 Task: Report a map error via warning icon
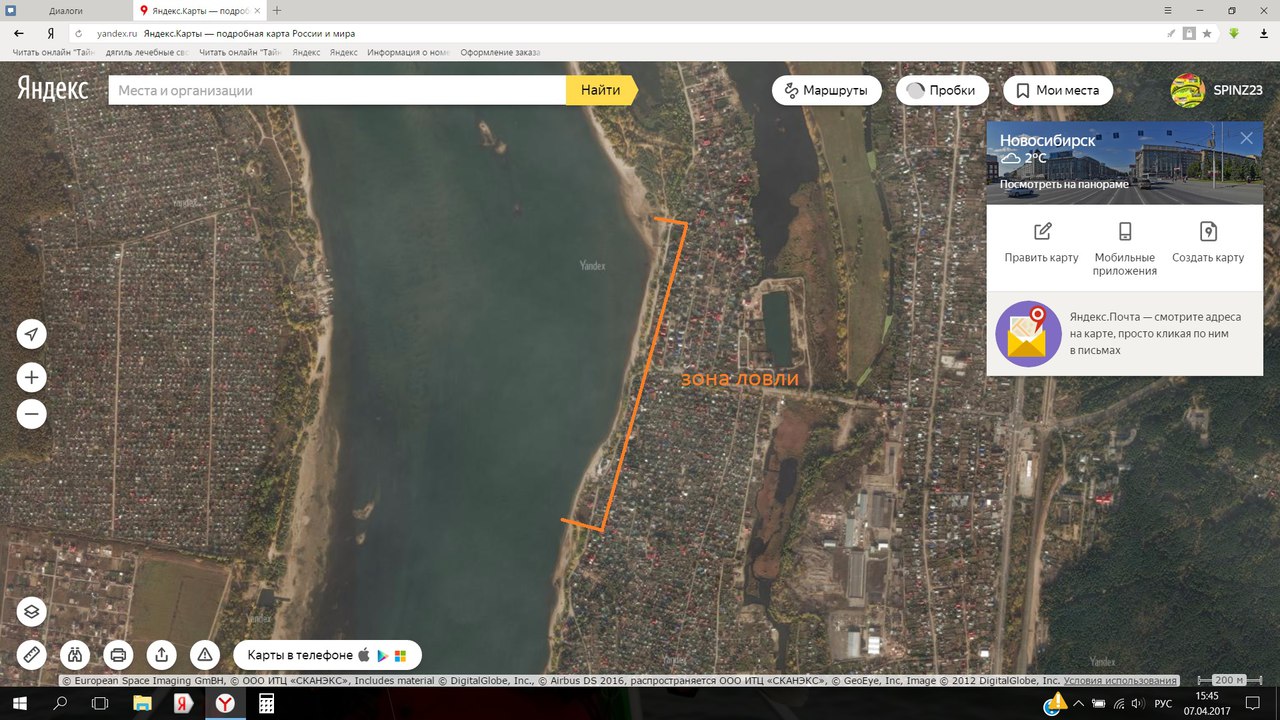[204, 655]
